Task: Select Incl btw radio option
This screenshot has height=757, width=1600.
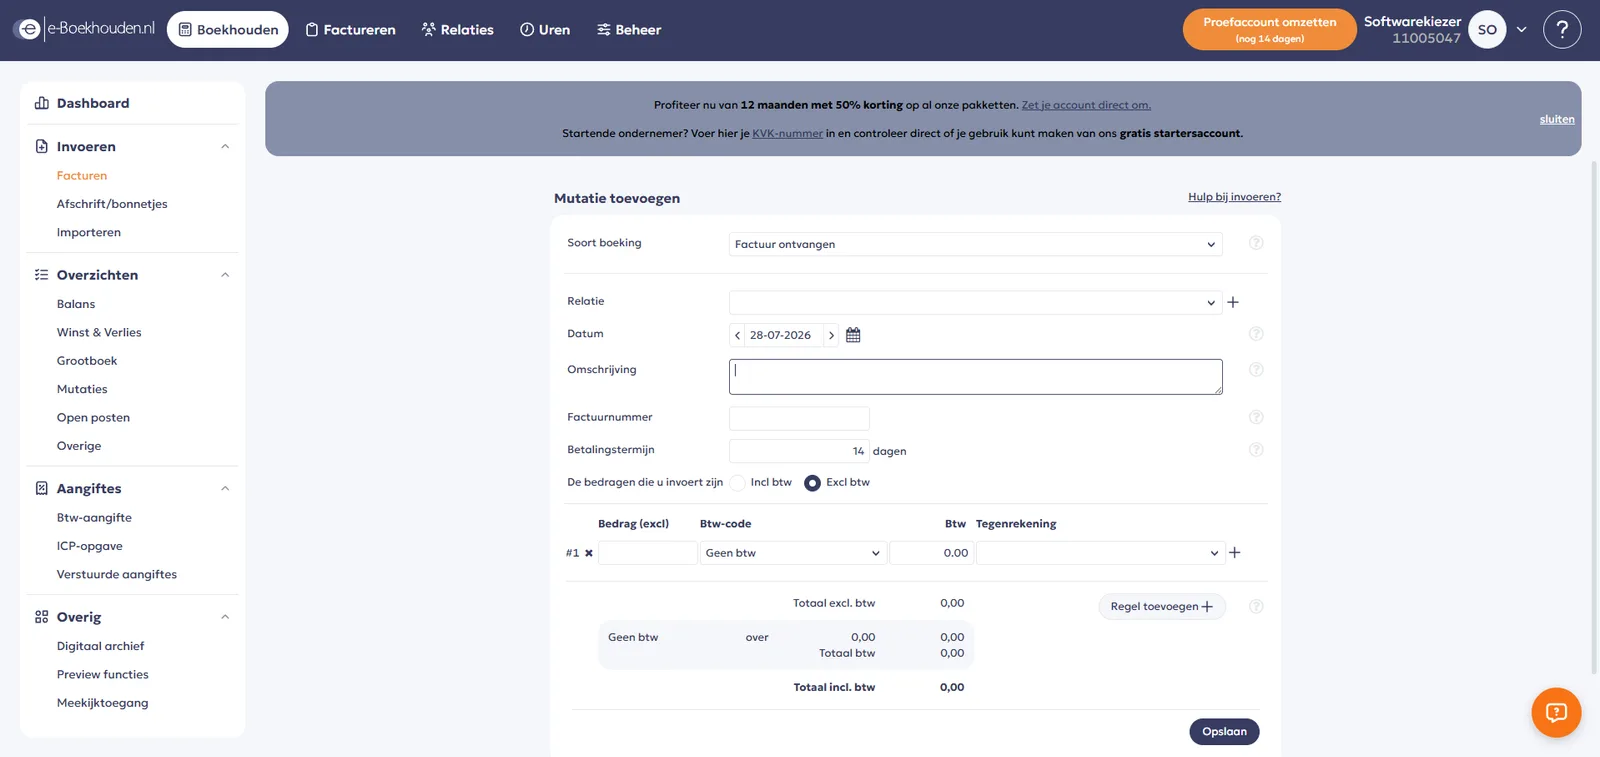Action: coord(738,483)
